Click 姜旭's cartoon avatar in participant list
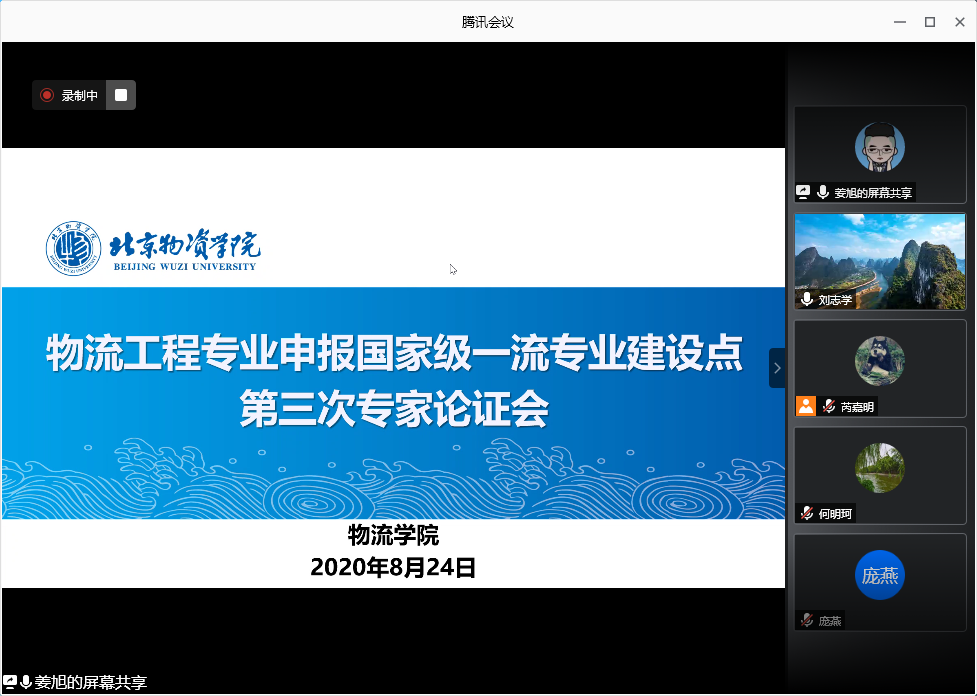The image size is (977, 696). 879,148
